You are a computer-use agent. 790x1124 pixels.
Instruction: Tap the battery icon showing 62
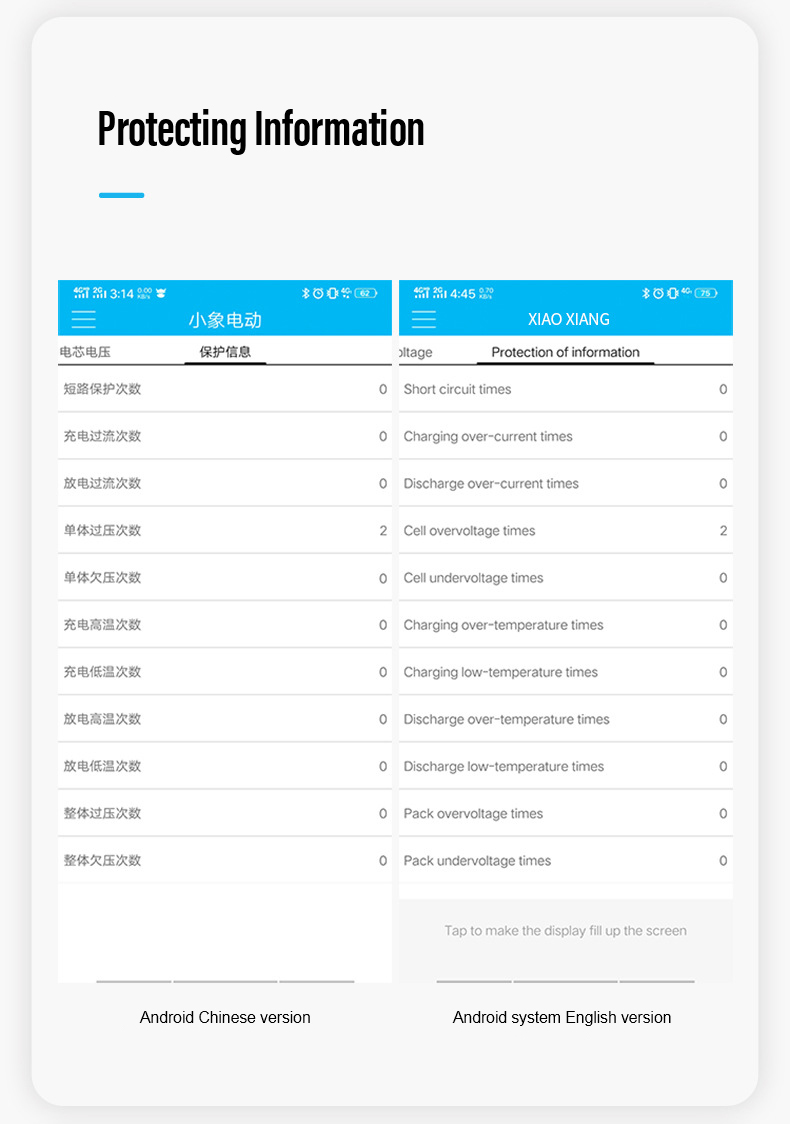366,293
